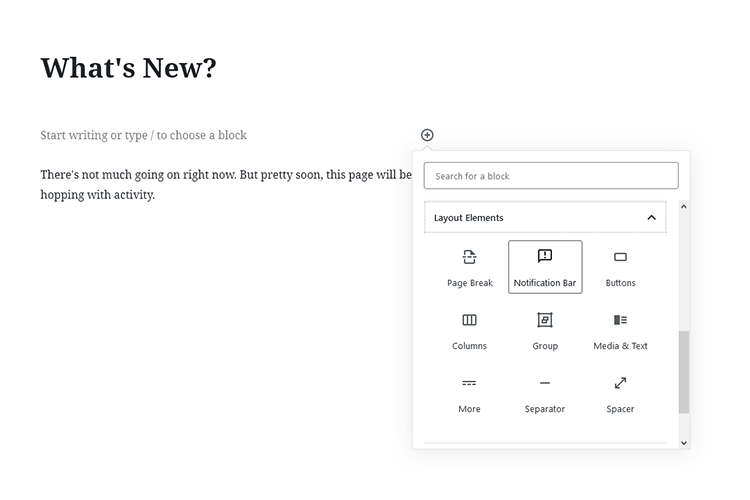
Task: Click the block list scroll up arrow
Action: pos(684,206)
